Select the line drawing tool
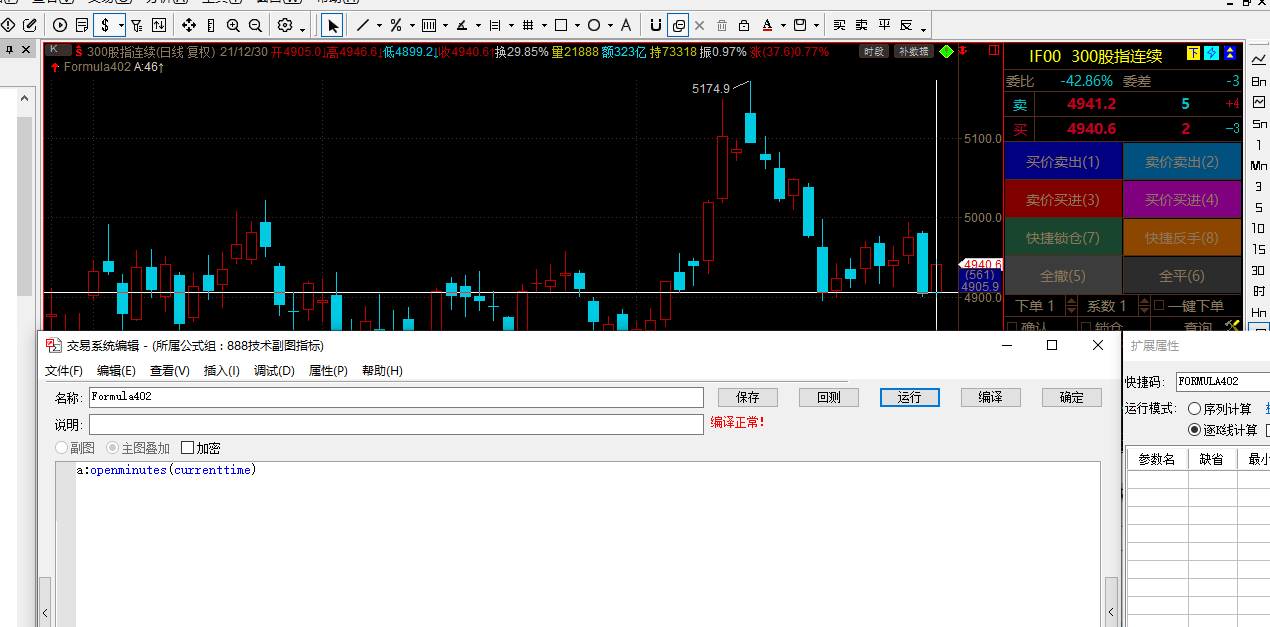 coord(363,25)
